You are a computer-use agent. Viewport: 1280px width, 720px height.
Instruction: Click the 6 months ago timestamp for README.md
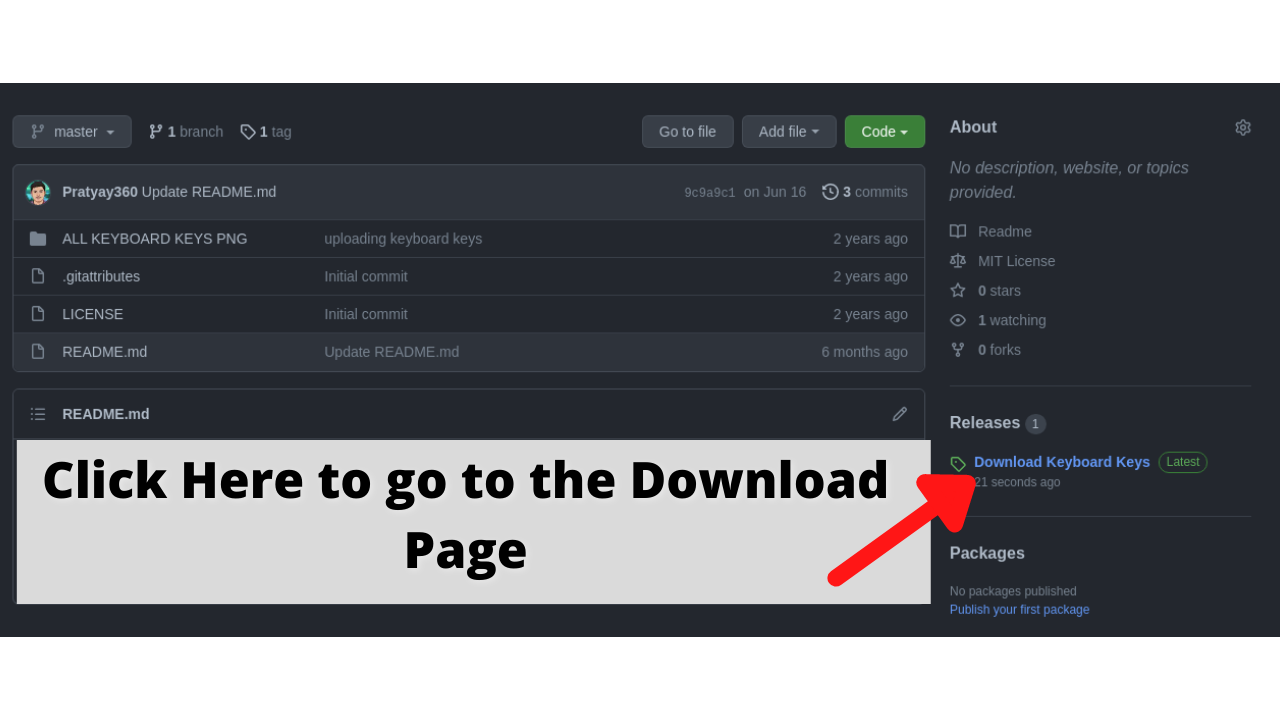(865, 352)
